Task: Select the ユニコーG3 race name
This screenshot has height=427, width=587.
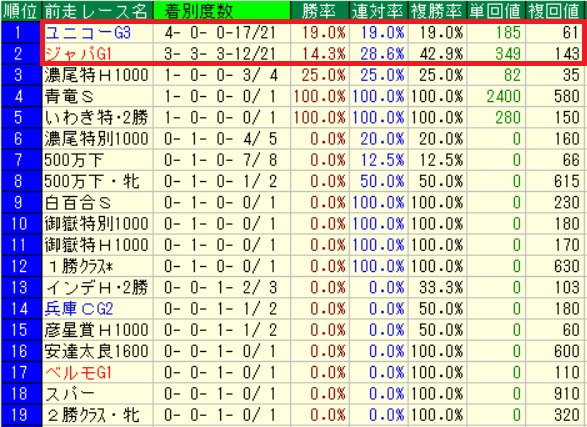Action: coord(88,33)
